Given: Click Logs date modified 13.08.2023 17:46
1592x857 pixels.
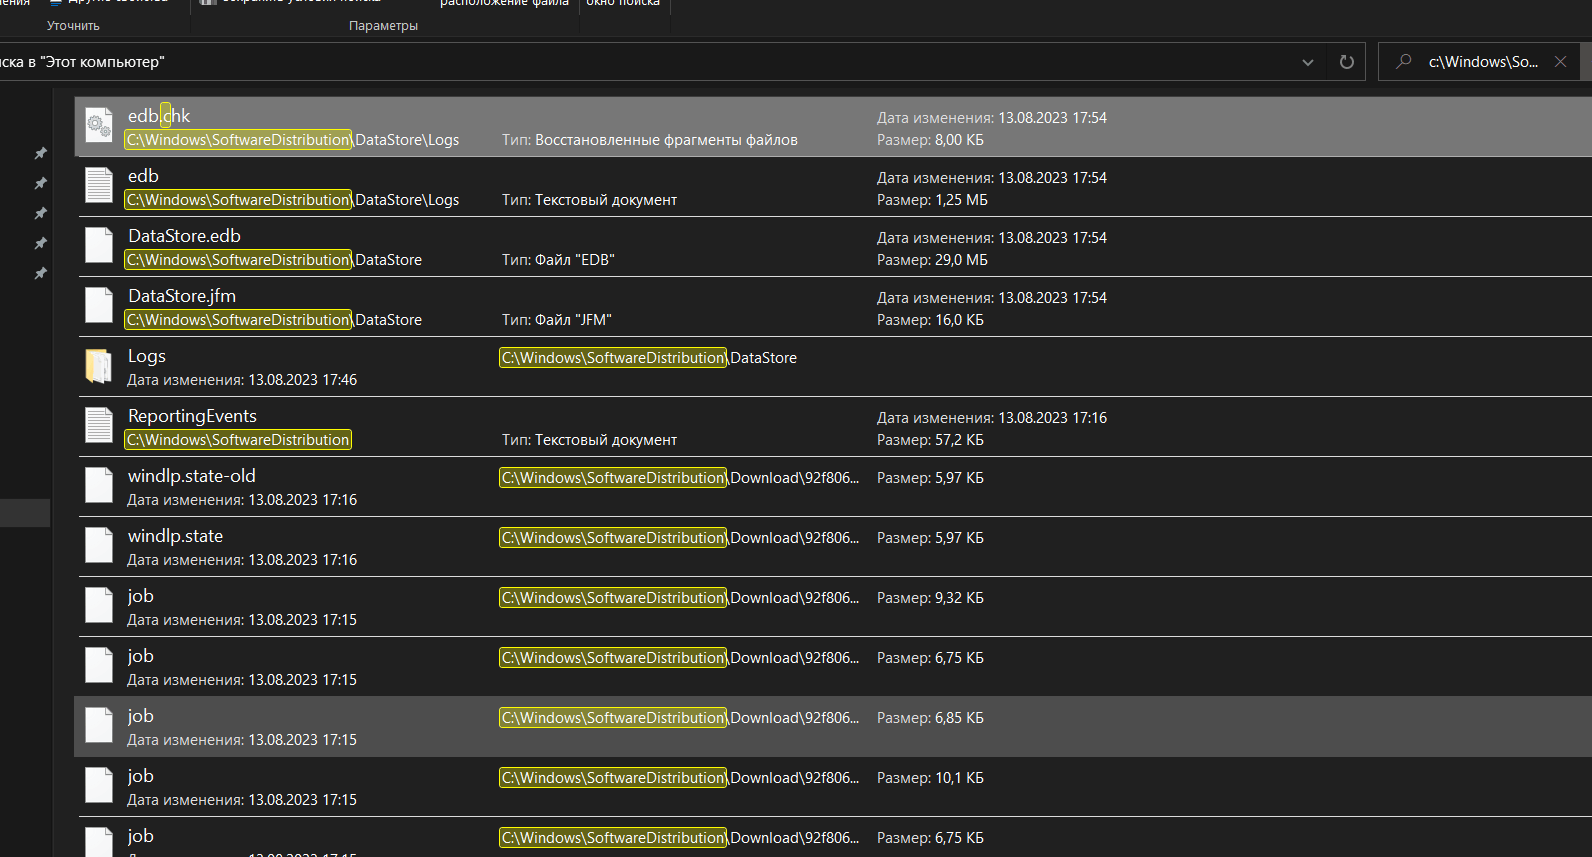Looking at the screenshot, I should 302,380.
